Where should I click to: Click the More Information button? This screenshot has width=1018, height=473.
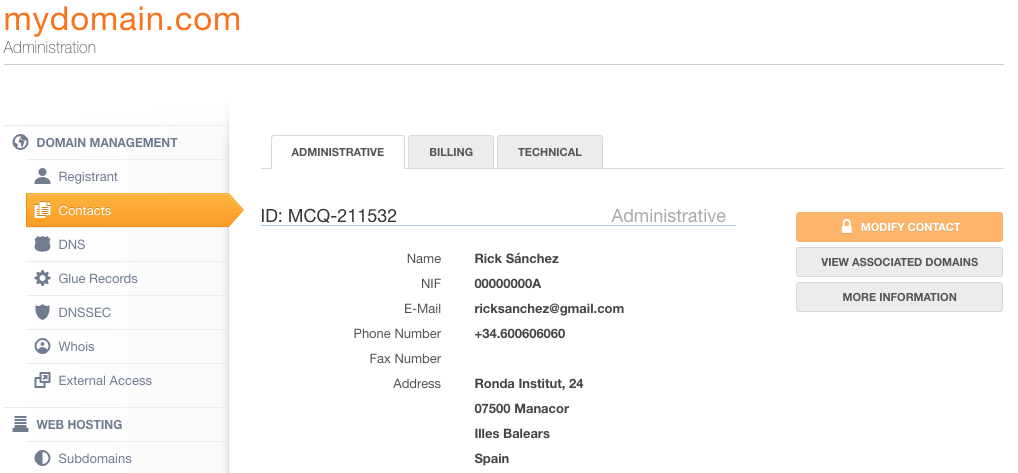899,297
